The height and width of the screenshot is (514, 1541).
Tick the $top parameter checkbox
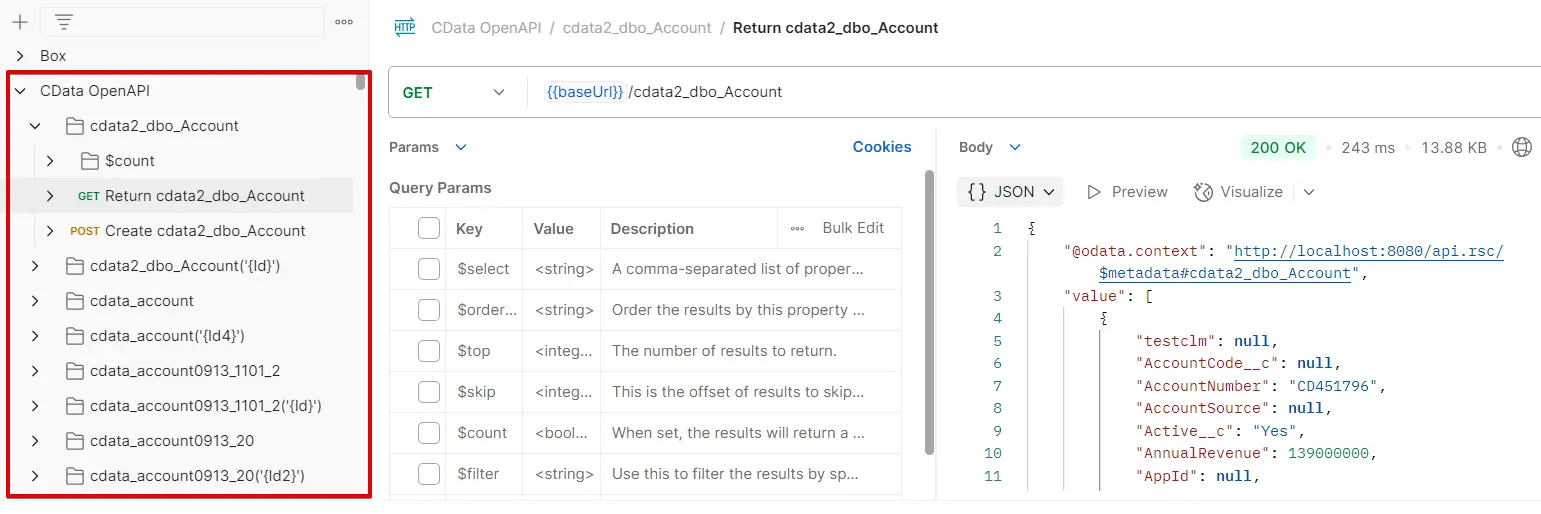(x=429, y=351)
